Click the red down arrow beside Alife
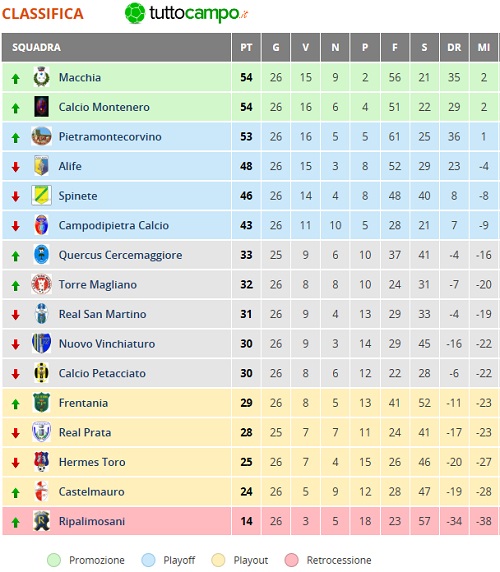This screenshot has height=572, width=500. (15, 167)
